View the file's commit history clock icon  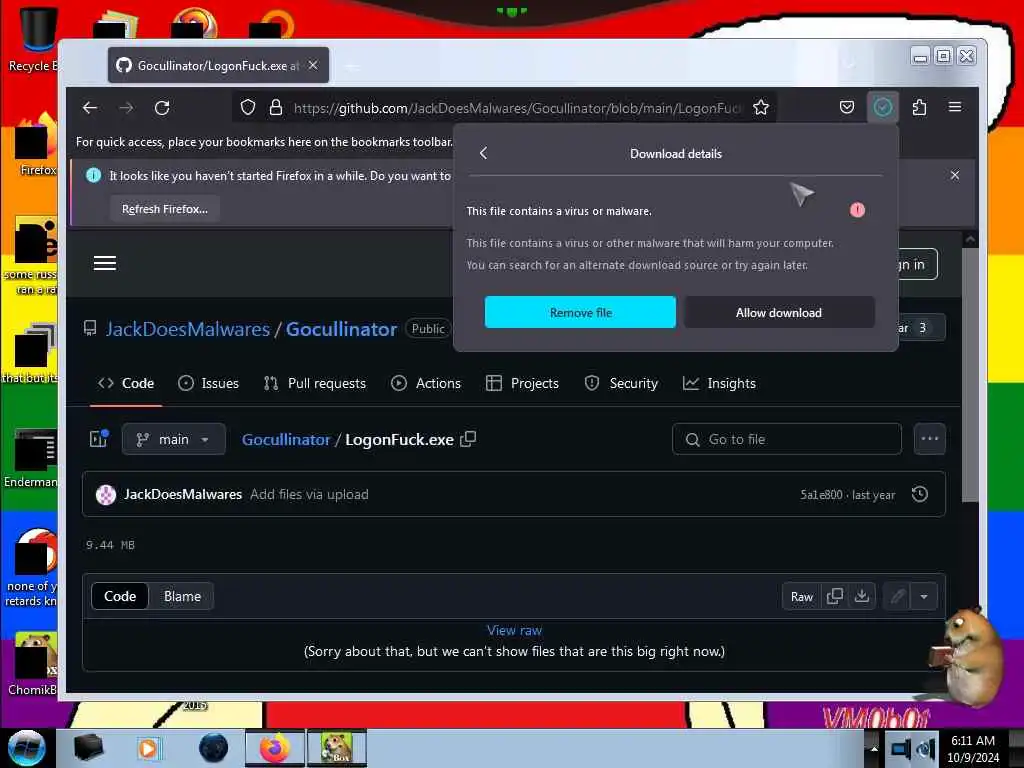tap(920, 494)
